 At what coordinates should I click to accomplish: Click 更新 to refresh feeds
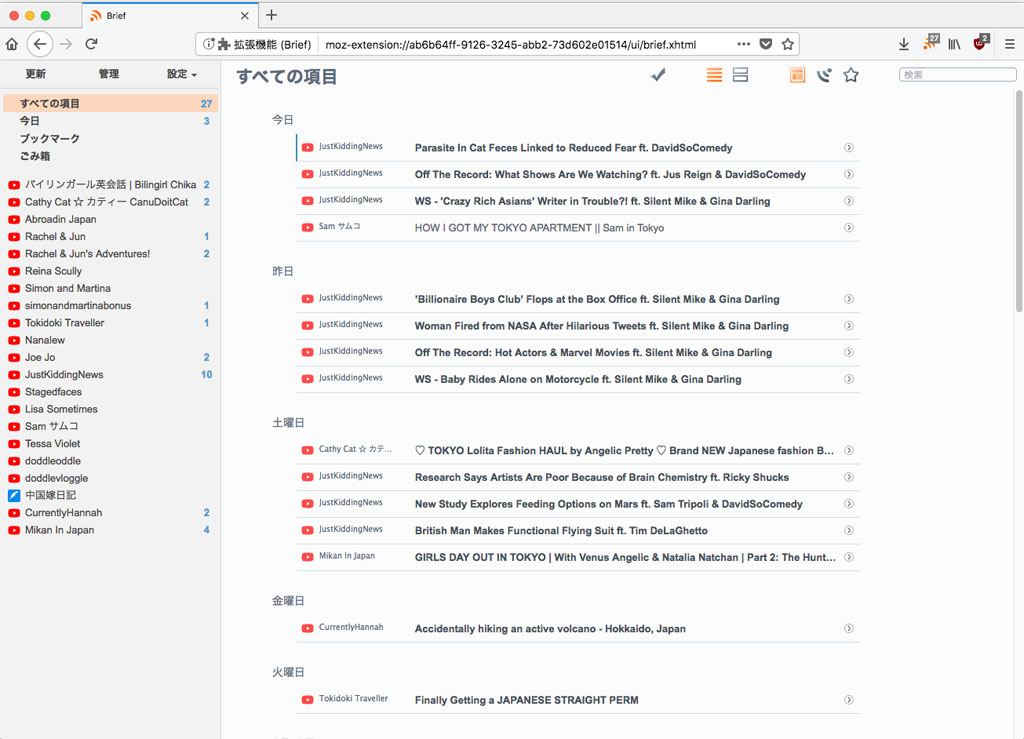coord(36,74)
